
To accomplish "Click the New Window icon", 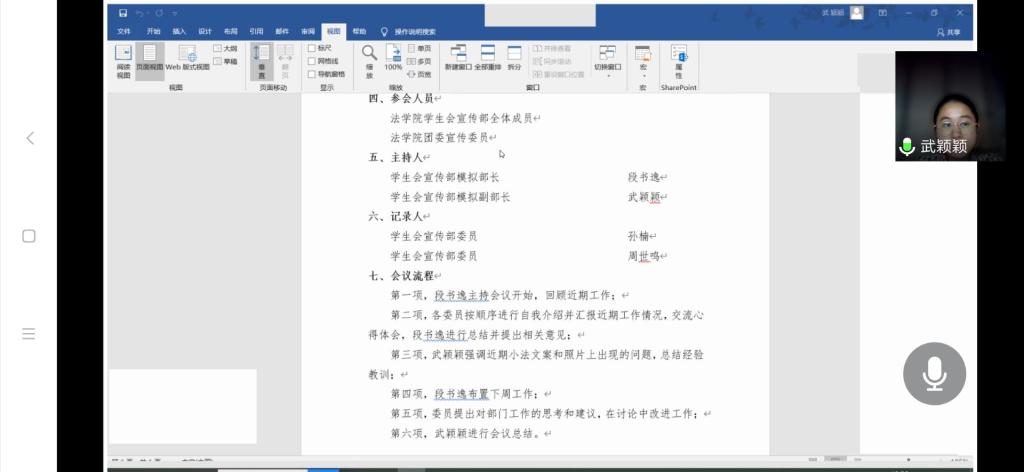I will point(459,58).
